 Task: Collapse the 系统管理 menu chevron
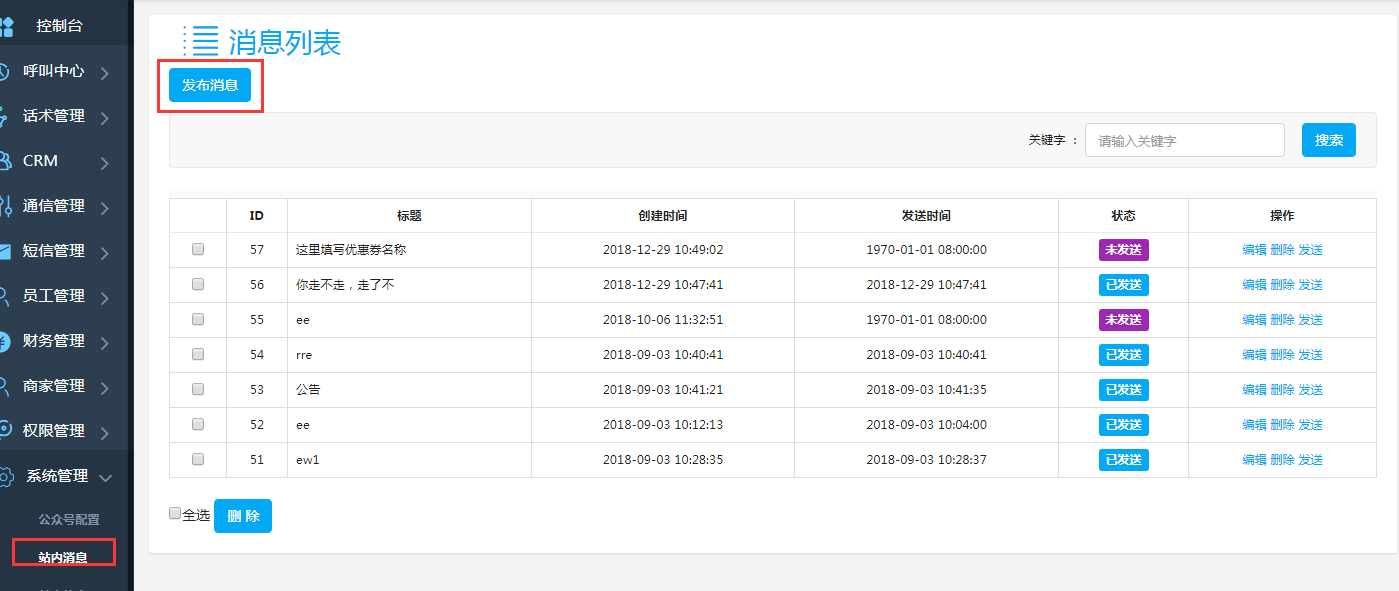tap(105, 478)
